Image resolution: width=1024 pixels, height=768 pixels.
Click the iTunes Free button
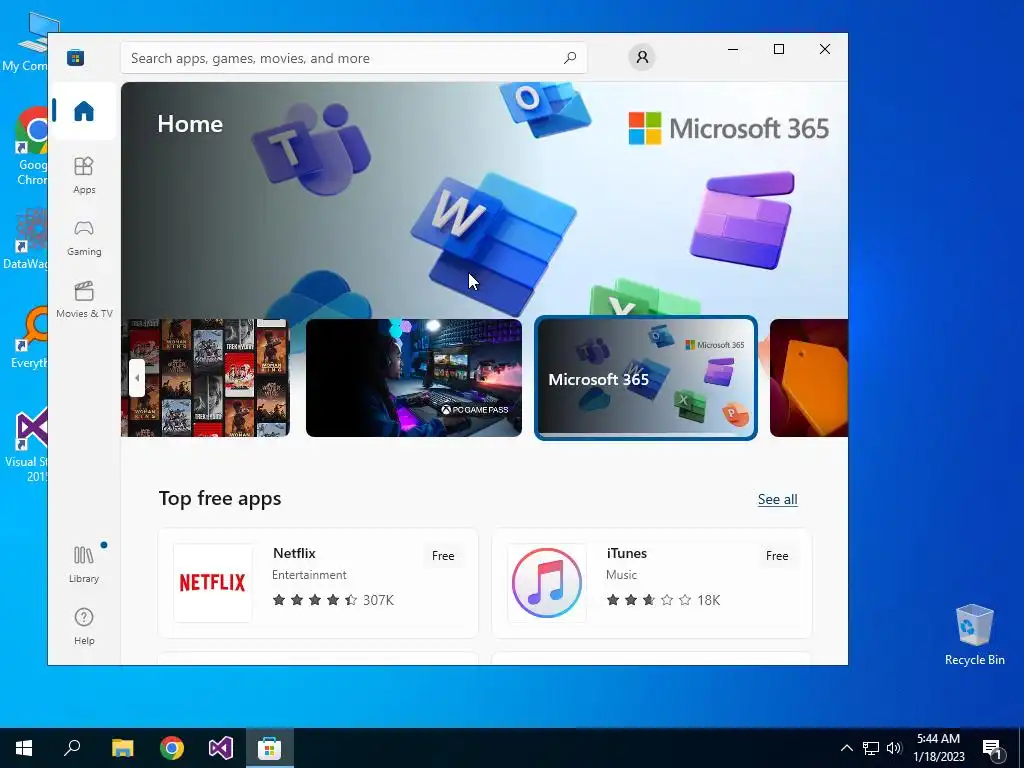point(776,556)
